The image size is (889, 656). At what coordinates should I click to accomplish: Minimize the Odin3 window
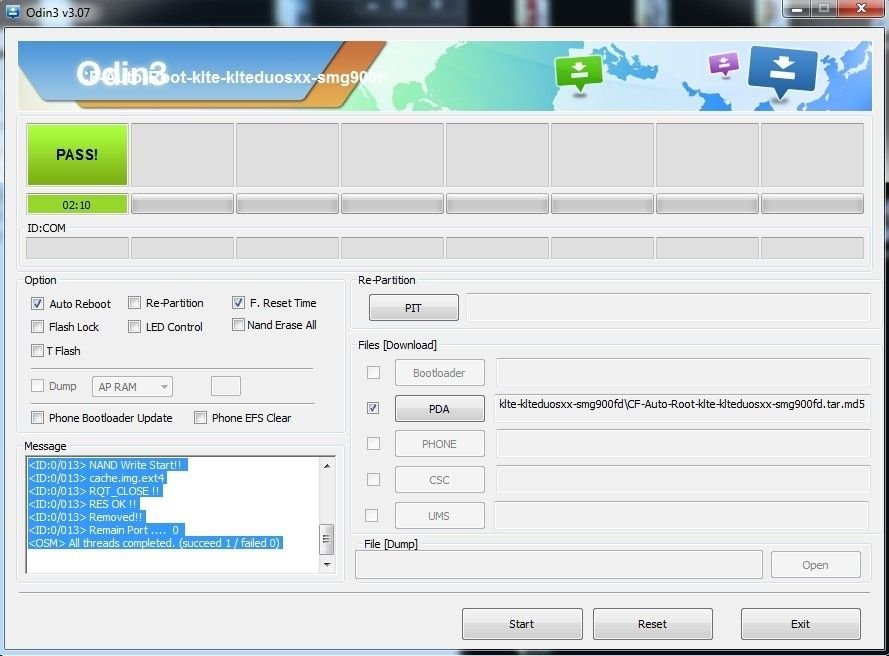point(798,9)
